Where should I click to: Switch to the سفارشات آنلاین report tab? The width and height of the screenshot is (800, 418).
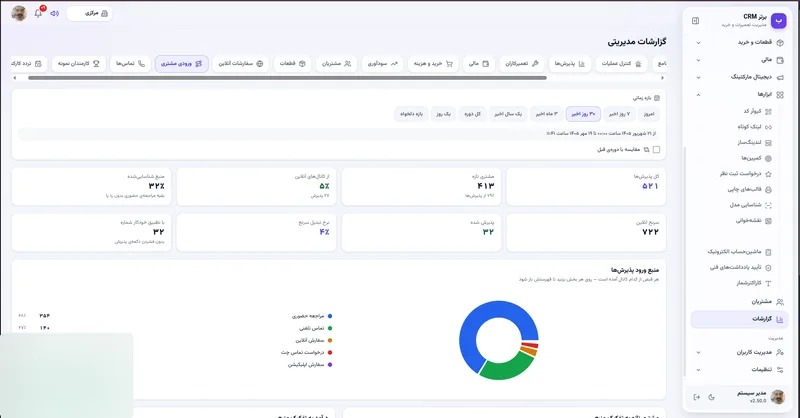pos(240,64)
